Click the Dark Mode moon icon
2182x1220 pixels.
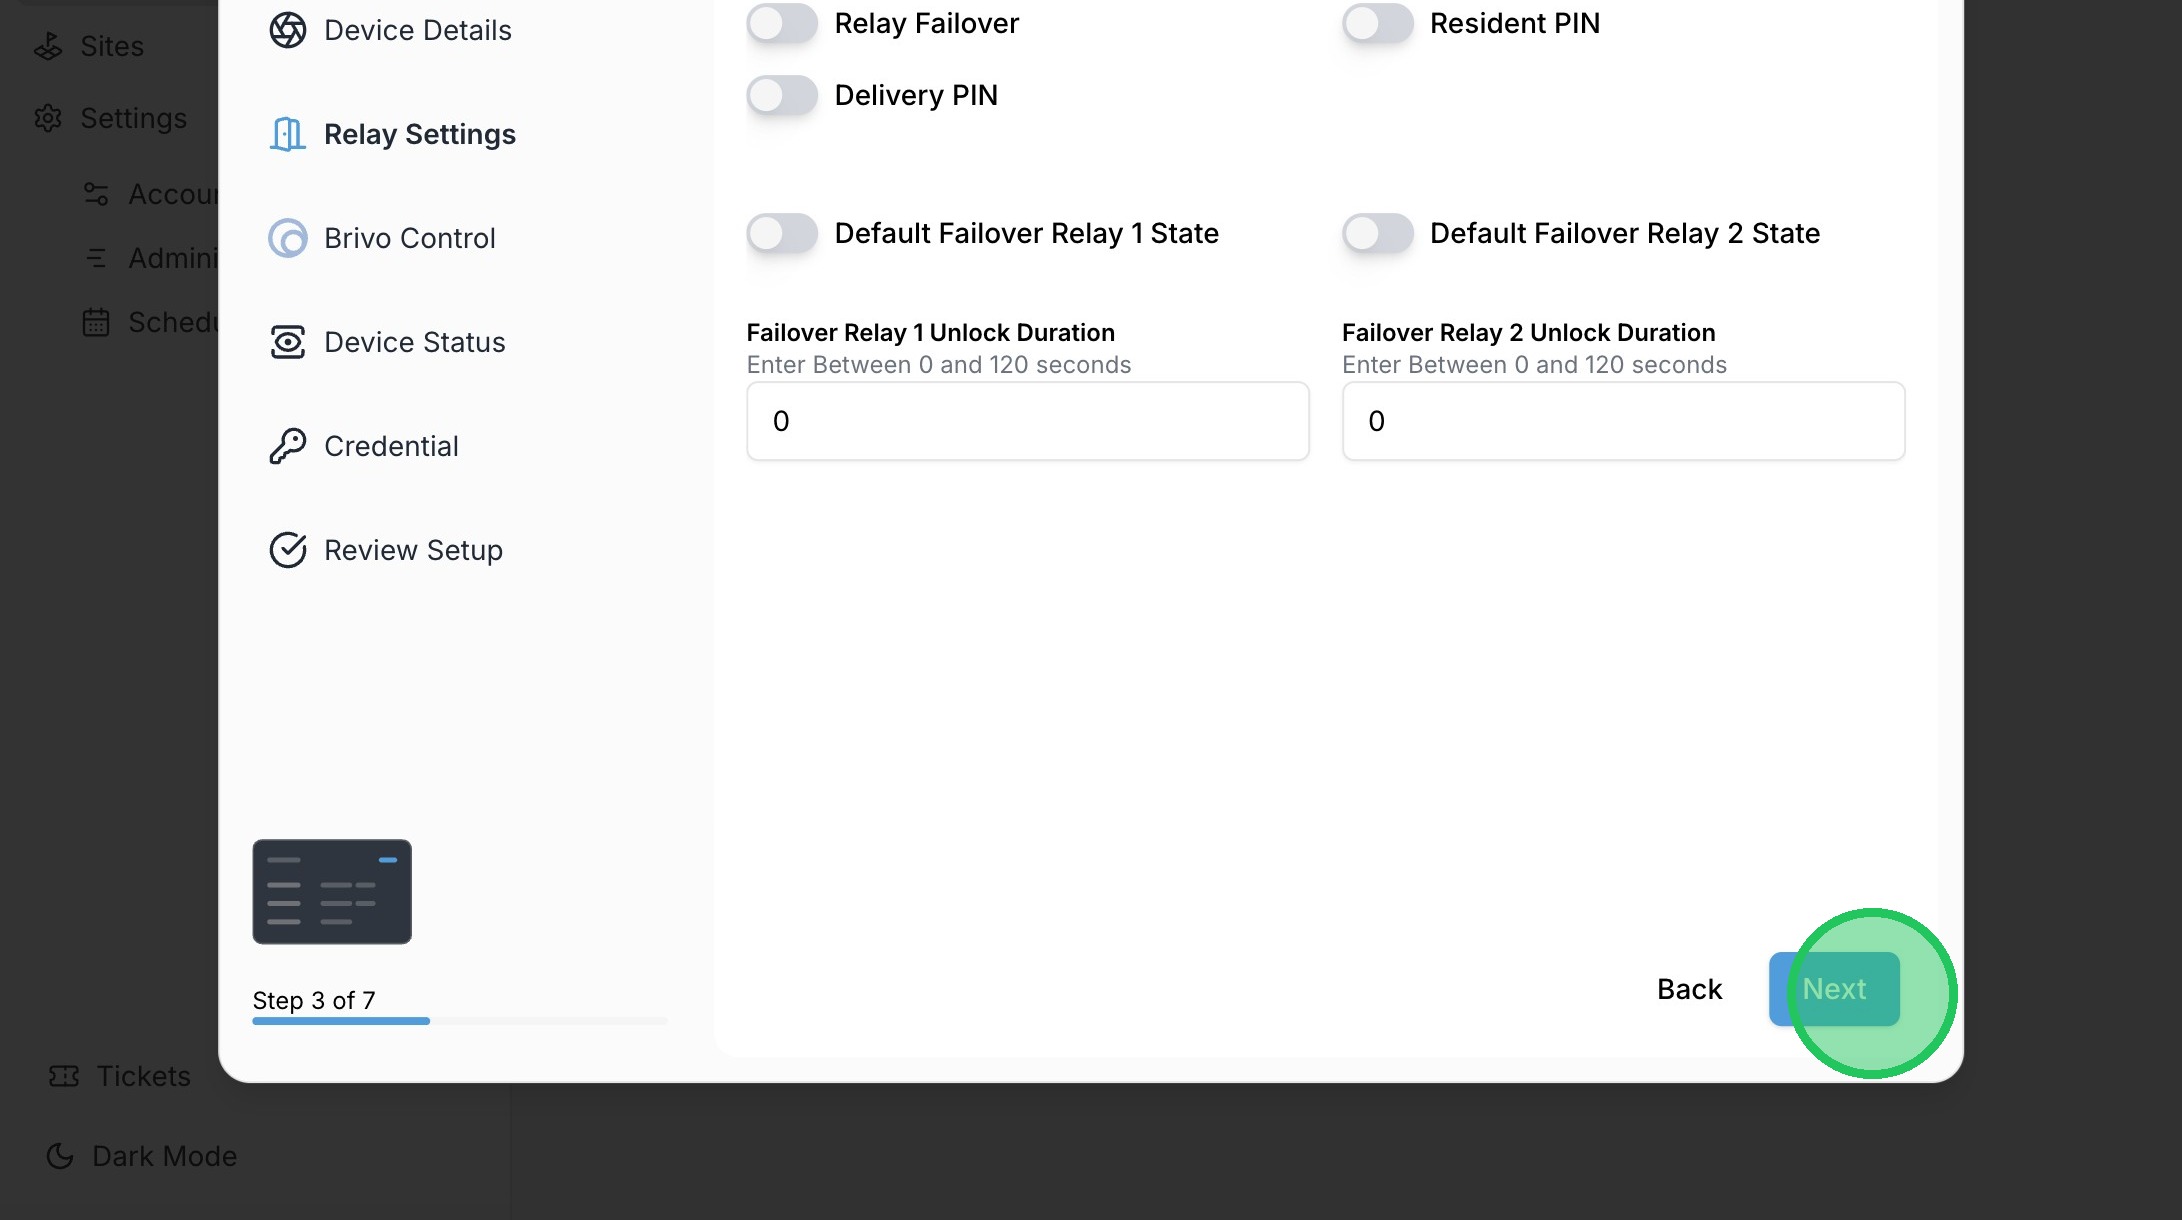coord(60,1156)
